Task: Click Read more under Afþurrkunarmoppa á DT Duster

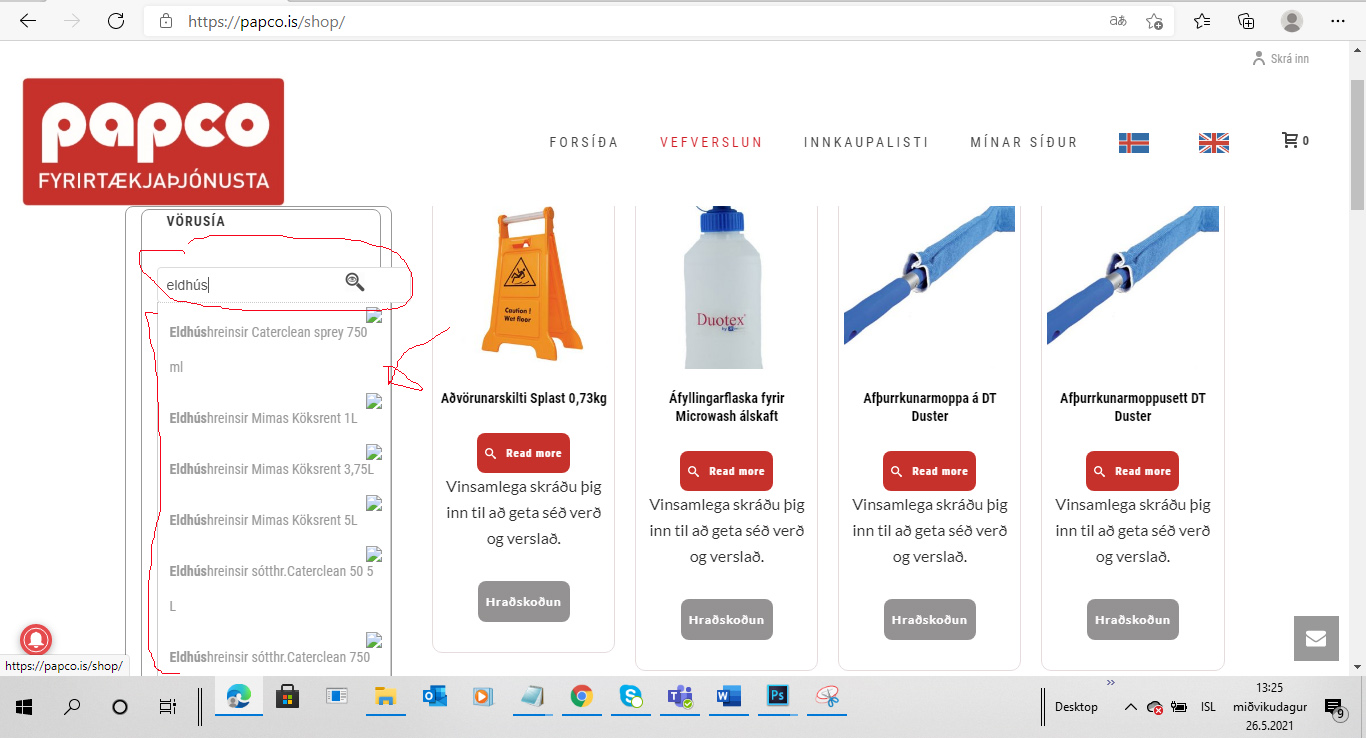Action: [929, 471]
